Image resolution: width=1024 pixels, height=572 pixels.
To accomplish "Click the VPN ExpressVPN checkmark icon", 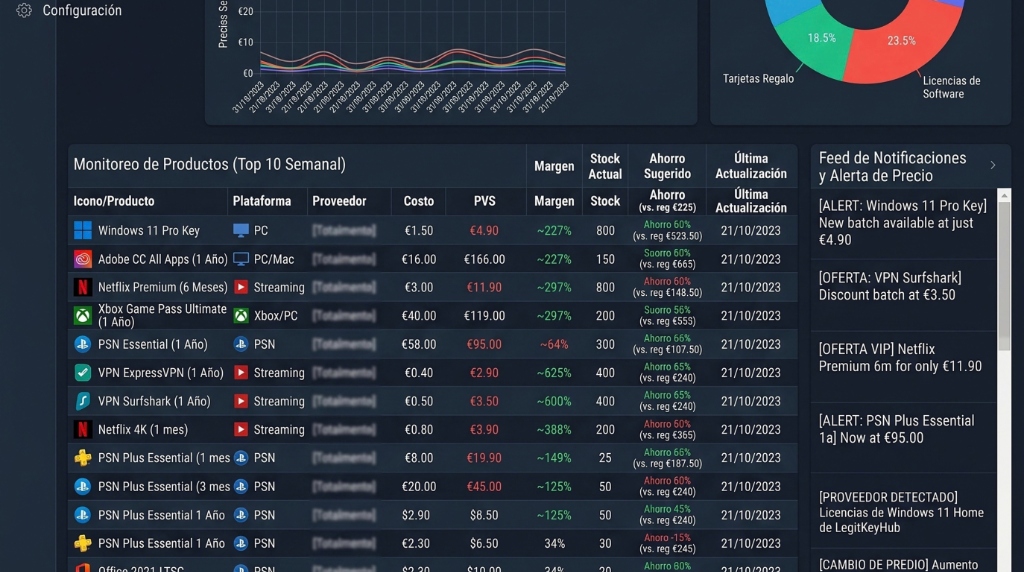I will pos(82,373).
